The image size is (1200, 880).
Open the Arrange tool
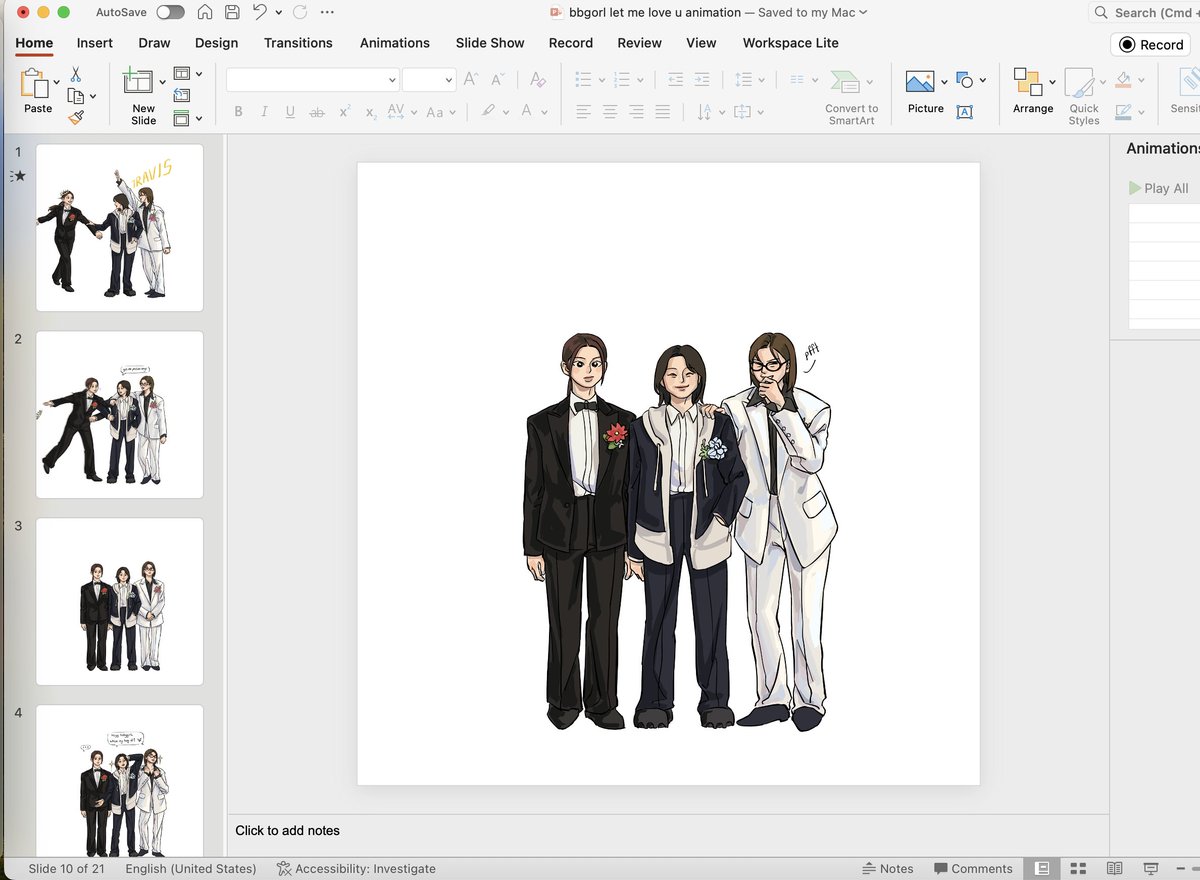coord(1027,82)
